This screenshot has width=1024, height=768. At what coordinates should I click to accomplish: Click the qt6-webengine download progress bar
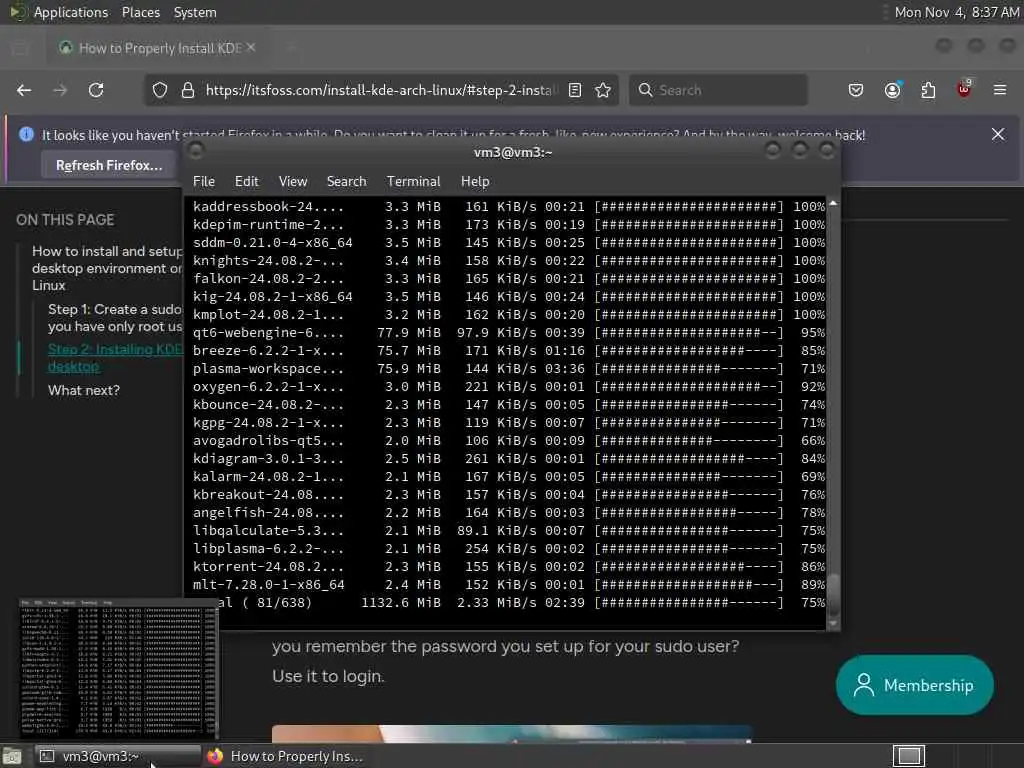click(689, 333)
